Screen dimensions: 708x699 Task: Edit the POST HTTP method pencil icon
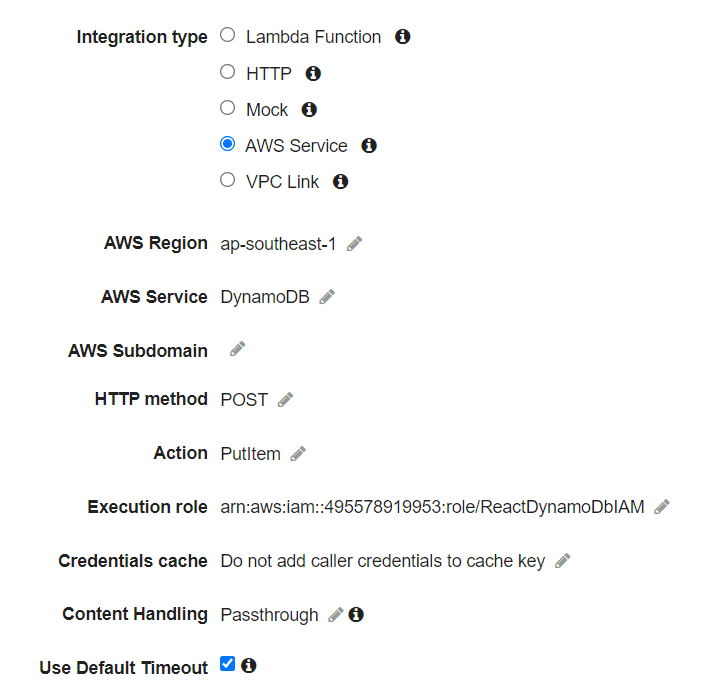point(285,400)
